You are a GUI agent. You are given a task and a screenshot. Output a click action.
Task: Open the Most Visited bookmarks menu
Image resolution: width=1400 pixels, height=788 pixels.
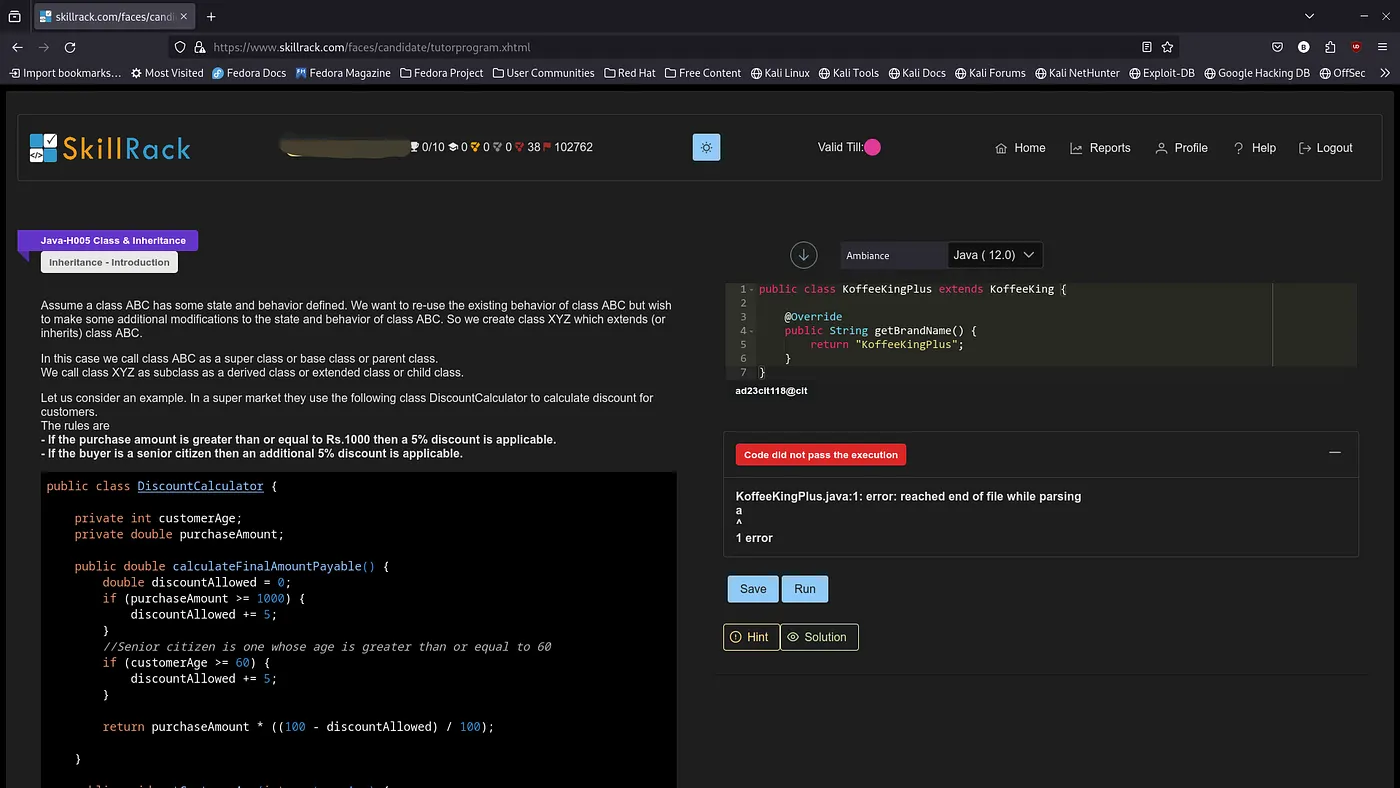[166, 73]
